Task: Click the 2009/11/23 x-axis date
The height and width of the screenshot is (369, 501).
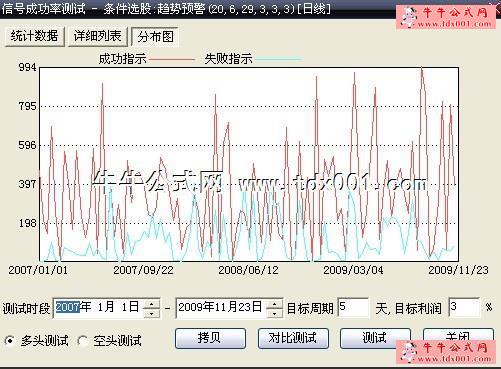Action: tap(458, 270)
